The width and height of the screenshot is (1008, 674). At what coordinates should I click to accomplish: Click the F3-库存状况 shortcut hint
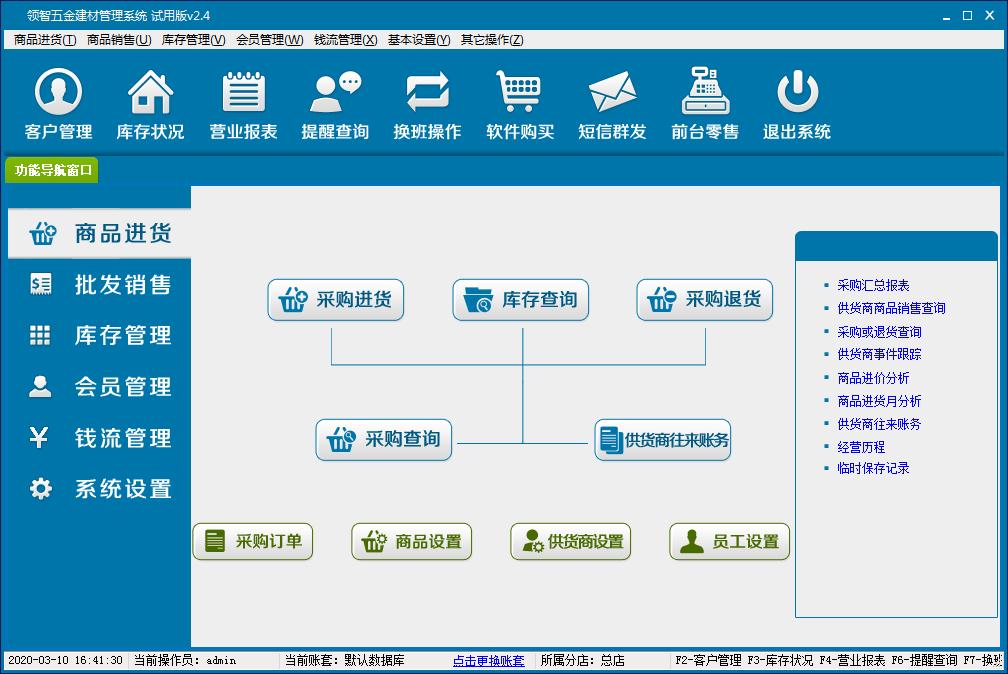[x=780, y=660]
